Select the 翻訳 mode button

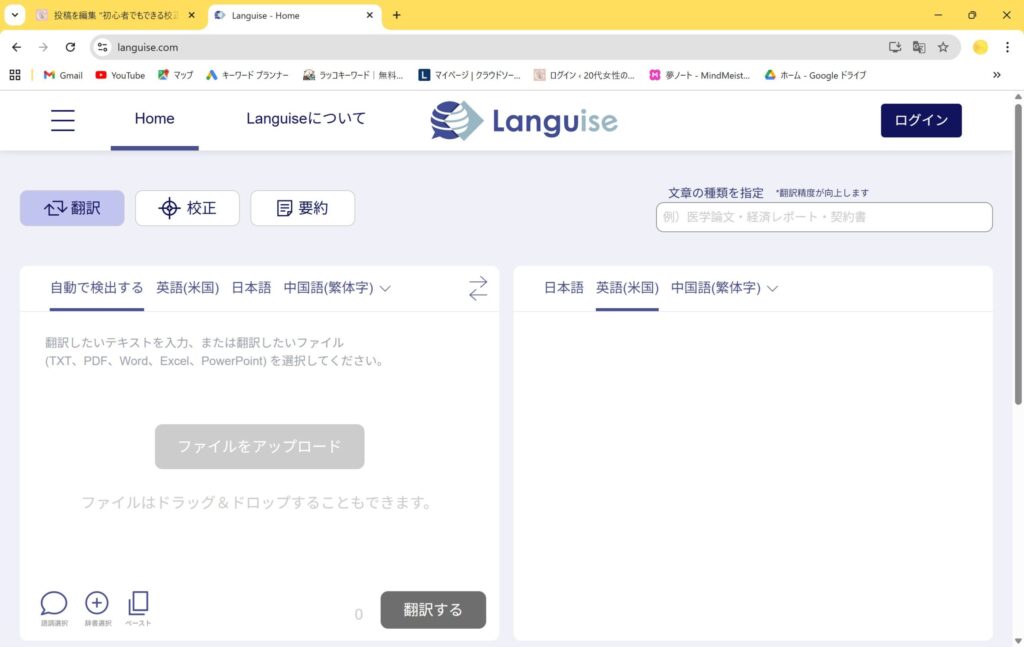pos(72,208)
